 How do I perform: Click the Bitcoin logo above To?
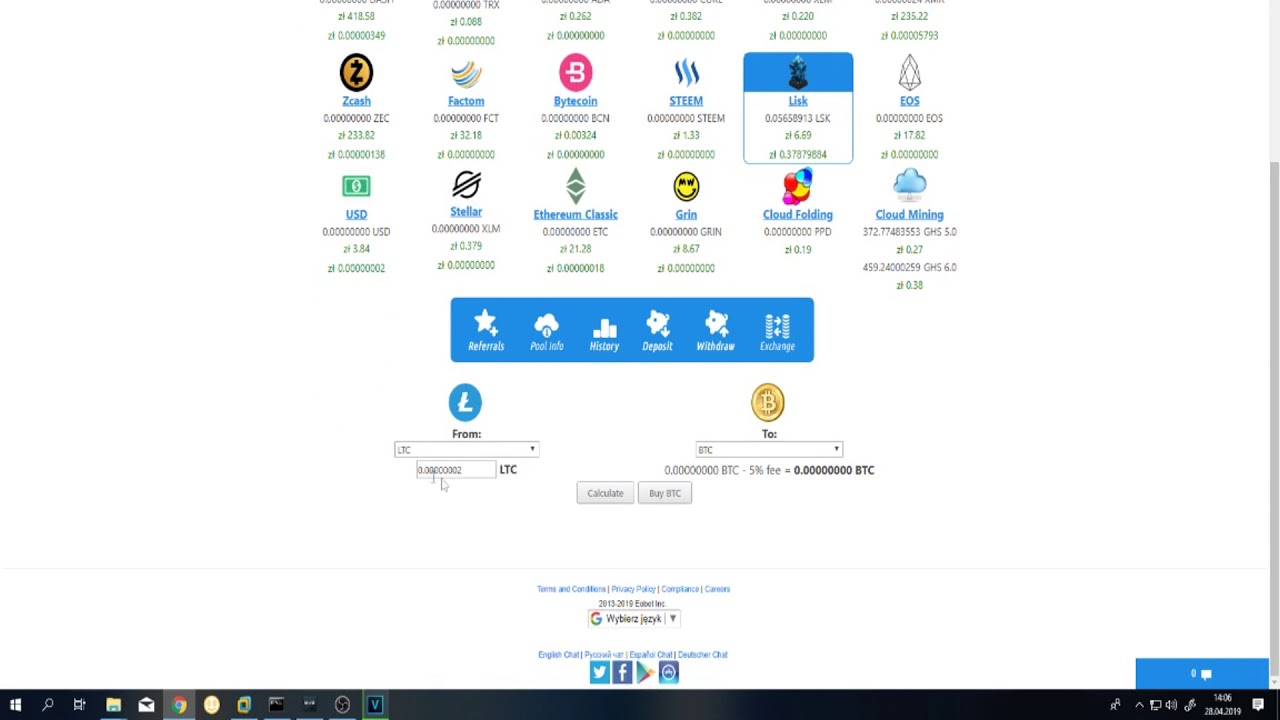[x=768, y=402]
